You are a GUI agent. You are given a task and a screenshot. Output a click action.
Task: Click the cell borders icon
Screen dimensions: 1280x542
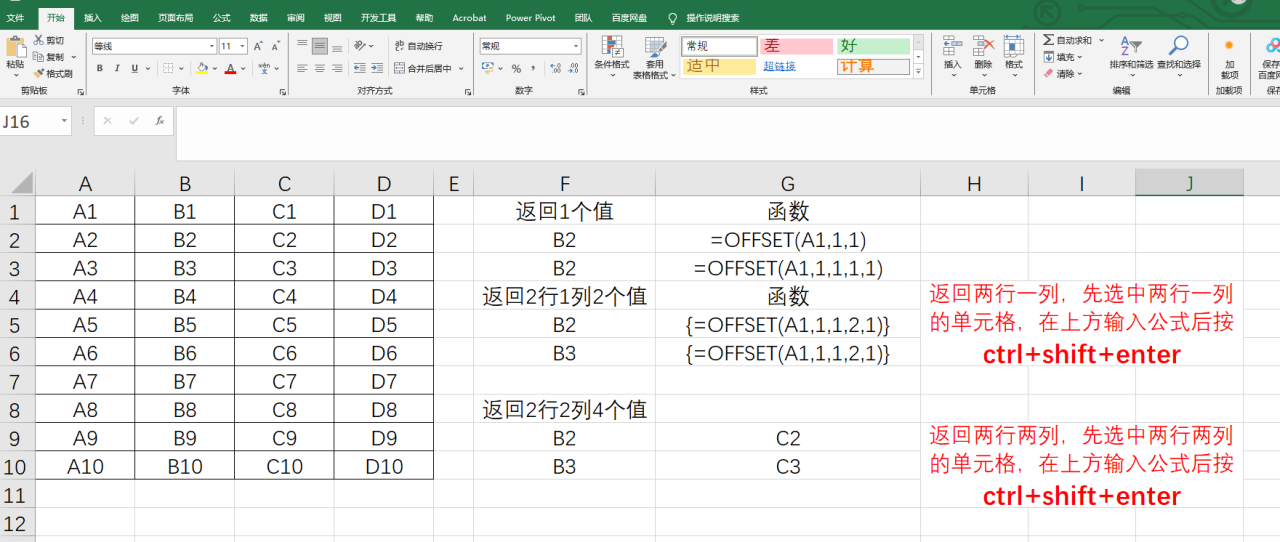168,68
